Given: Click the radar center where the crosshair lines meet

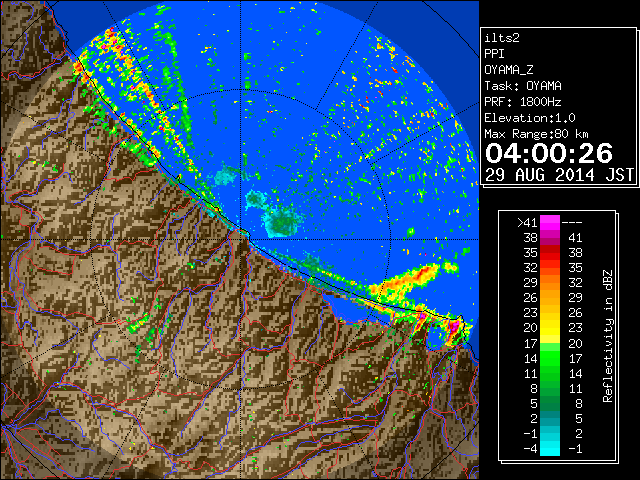Looking at the screenshot, I should tap(241, 239).
